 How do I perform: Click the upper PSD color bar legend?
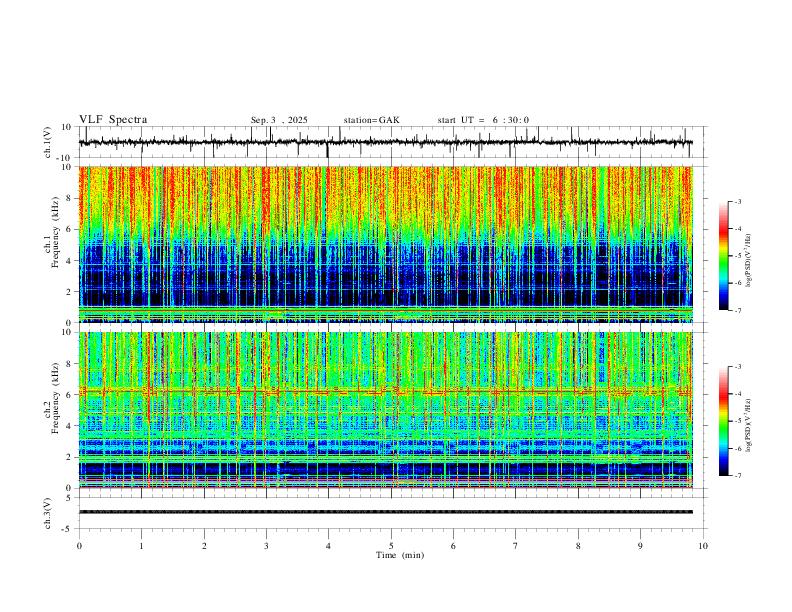coord(723,256)
